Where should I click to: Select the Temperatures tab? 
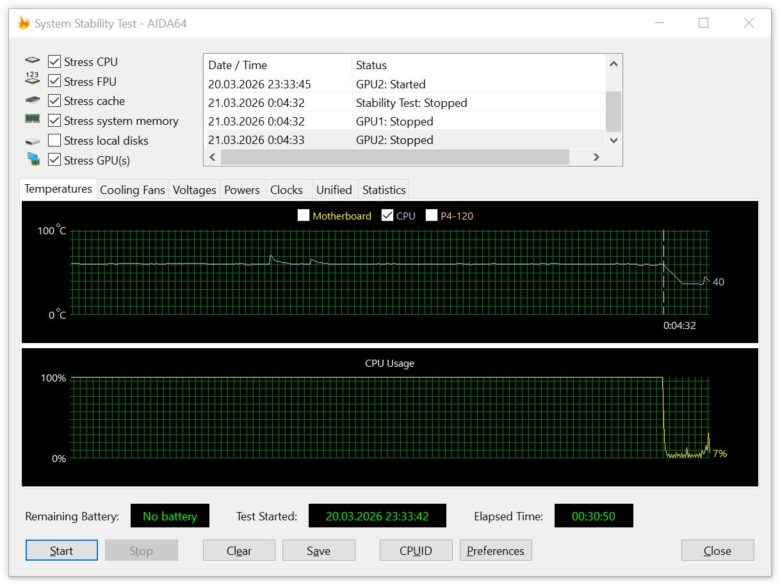[58, 189]
